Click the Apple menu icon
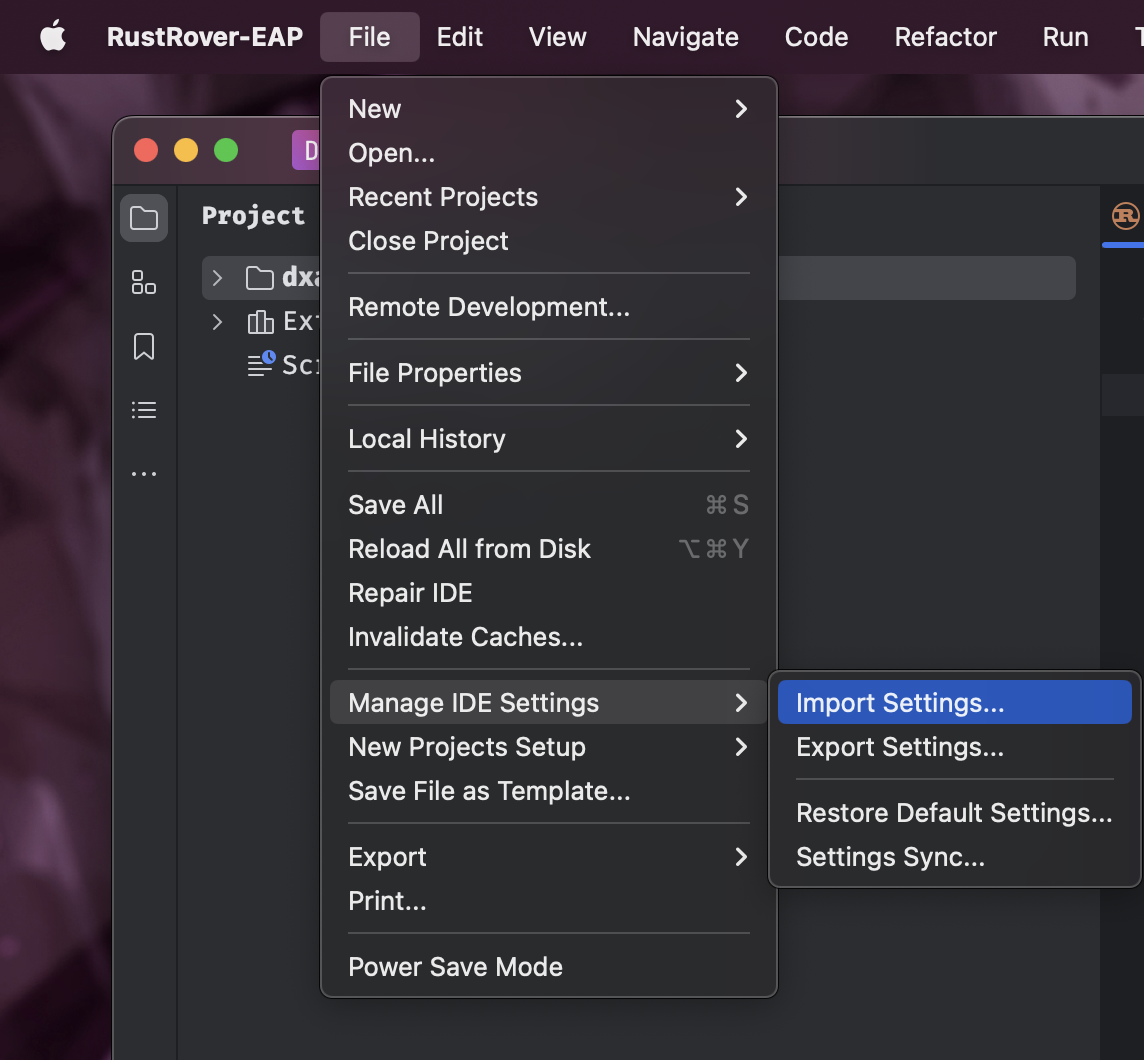The width and height of the screenshot is (1144, 1060). click(52, 37)
